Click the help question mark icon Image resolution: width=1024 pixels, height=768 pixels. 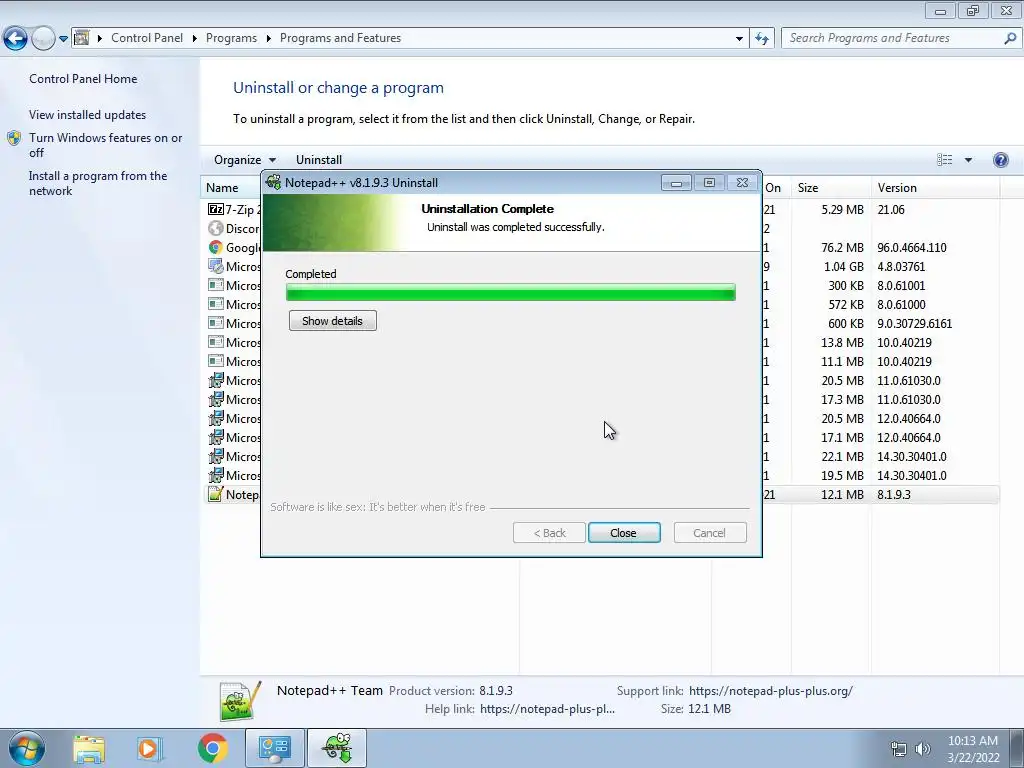[1000, 160]
